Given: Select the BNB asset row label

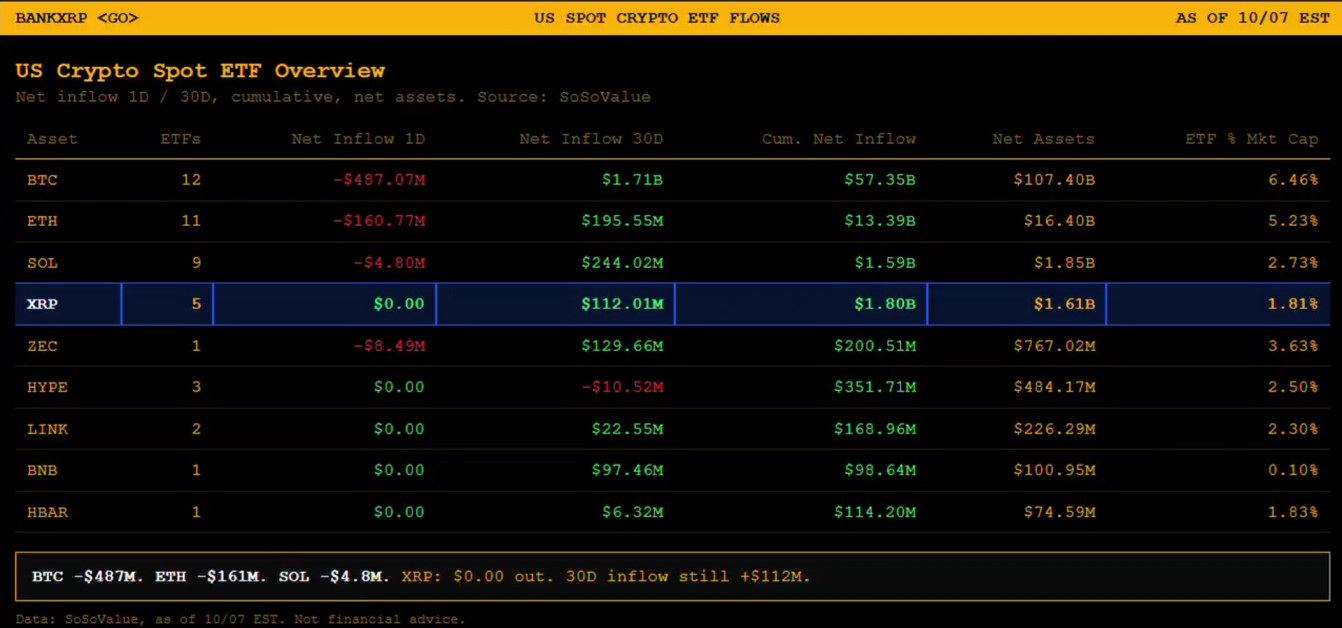Looking at the screenshot, I should coord(42,470).
